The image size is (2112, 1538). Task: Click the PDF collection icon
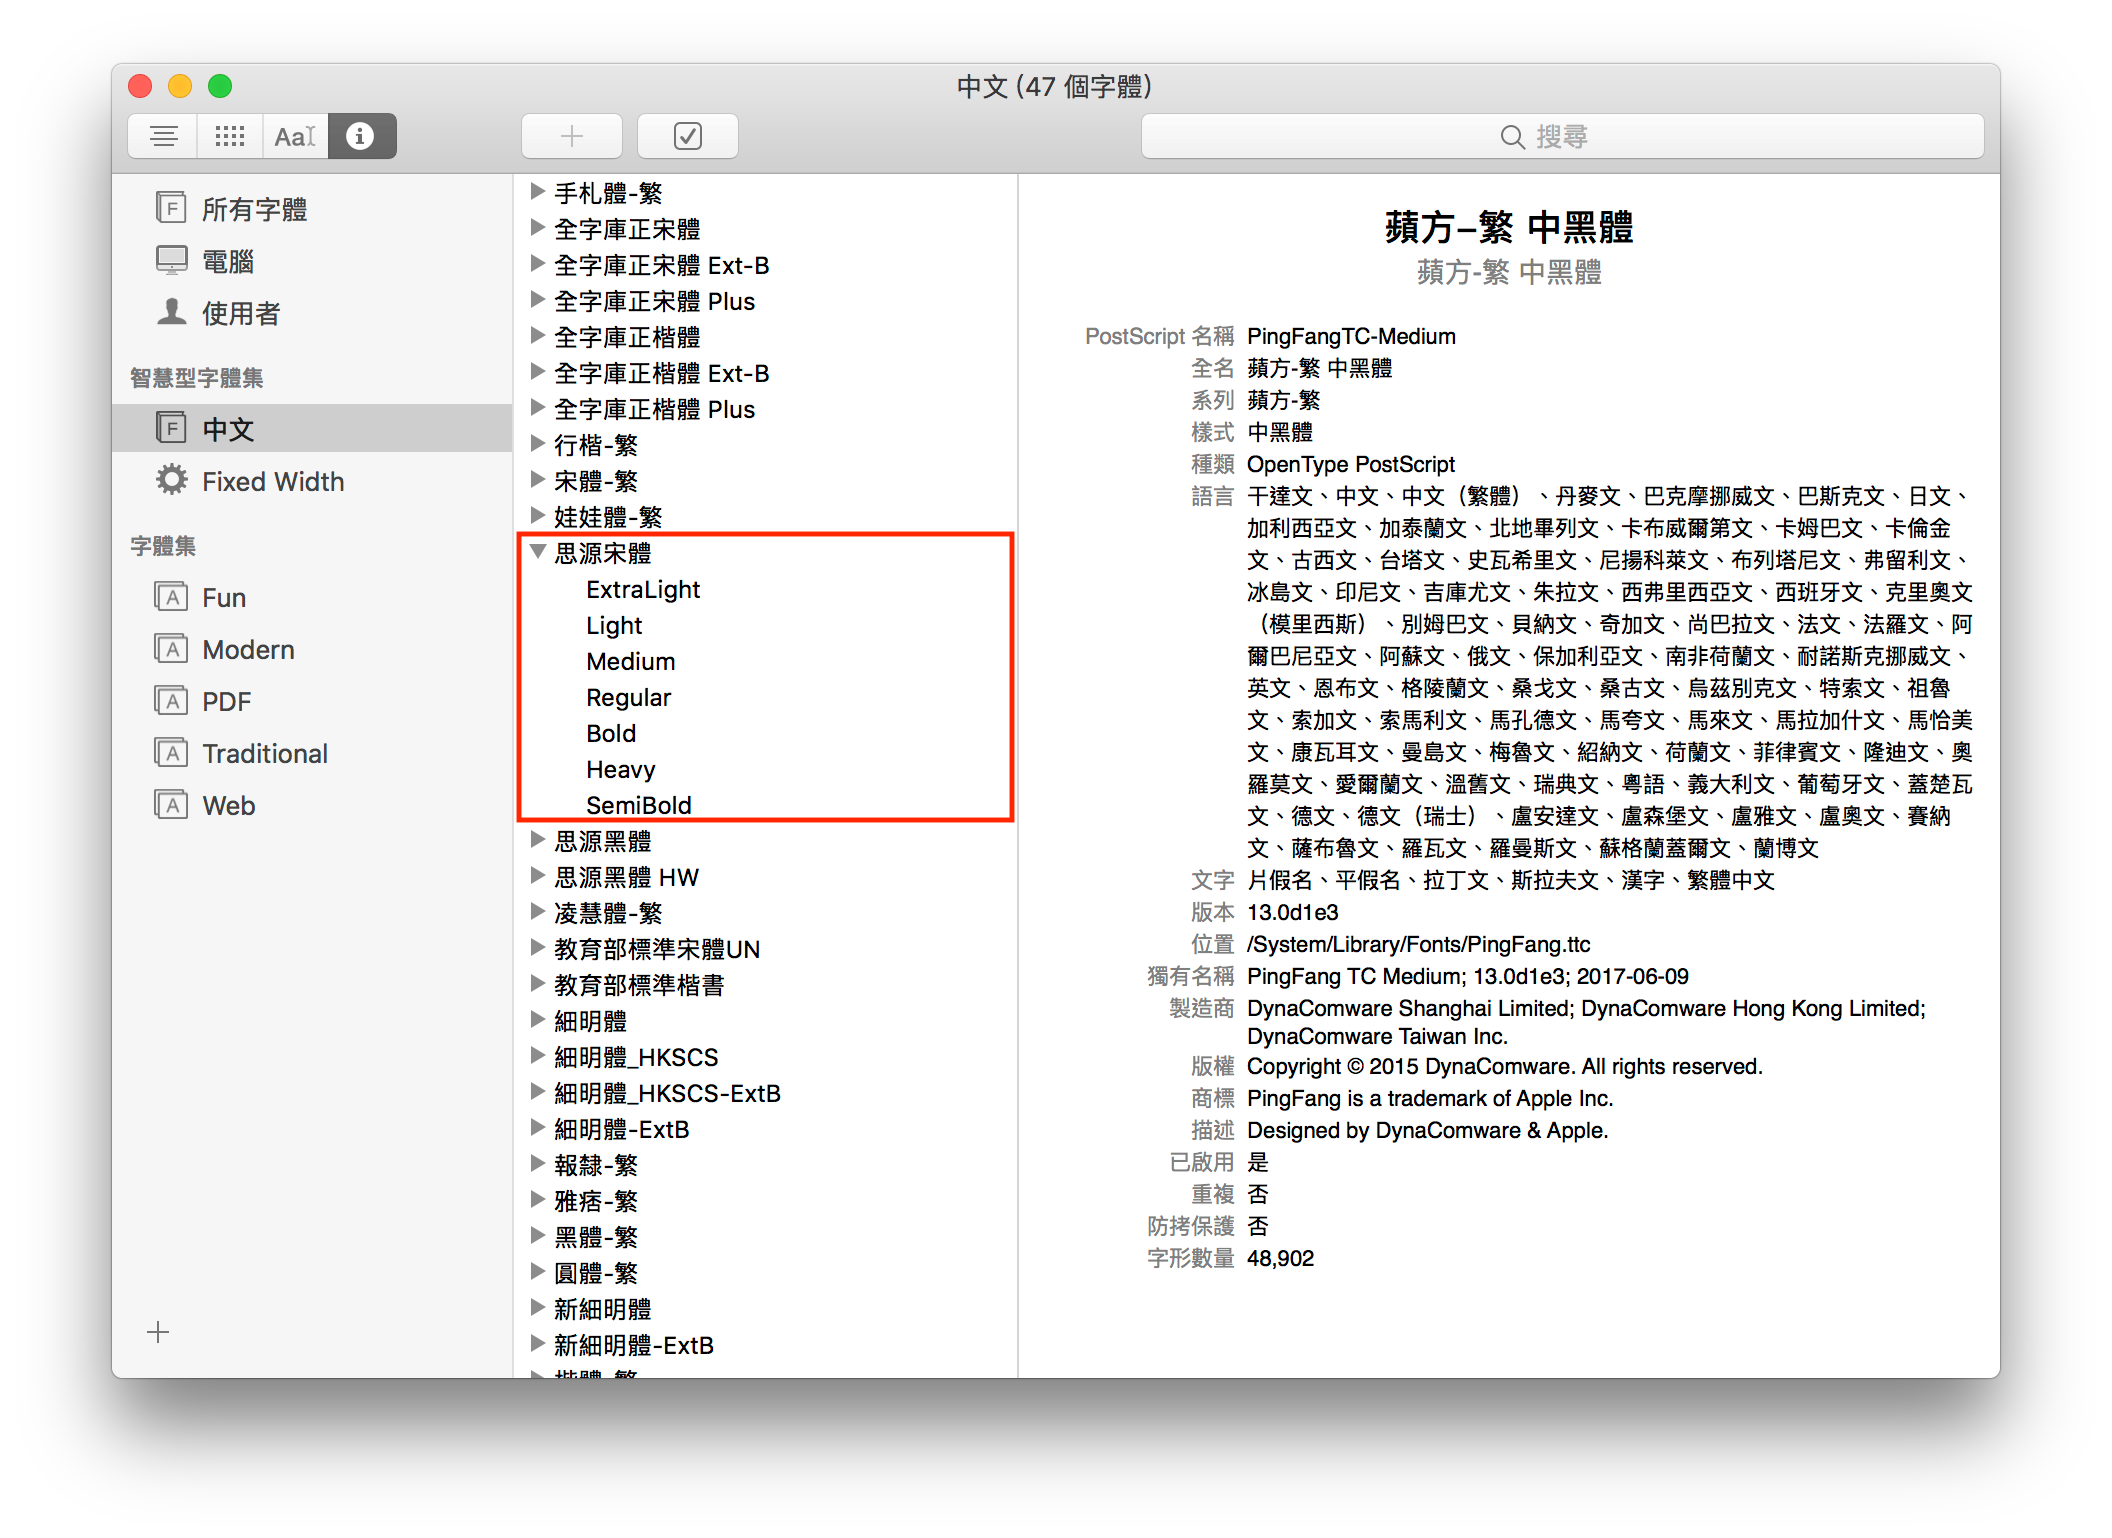[171, 701]
